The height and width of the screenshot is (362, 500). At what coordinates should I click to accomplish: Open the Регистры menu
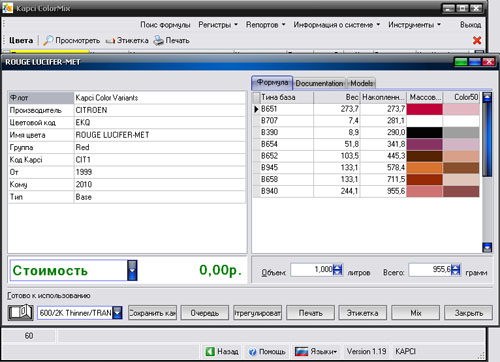click(218, 25)
